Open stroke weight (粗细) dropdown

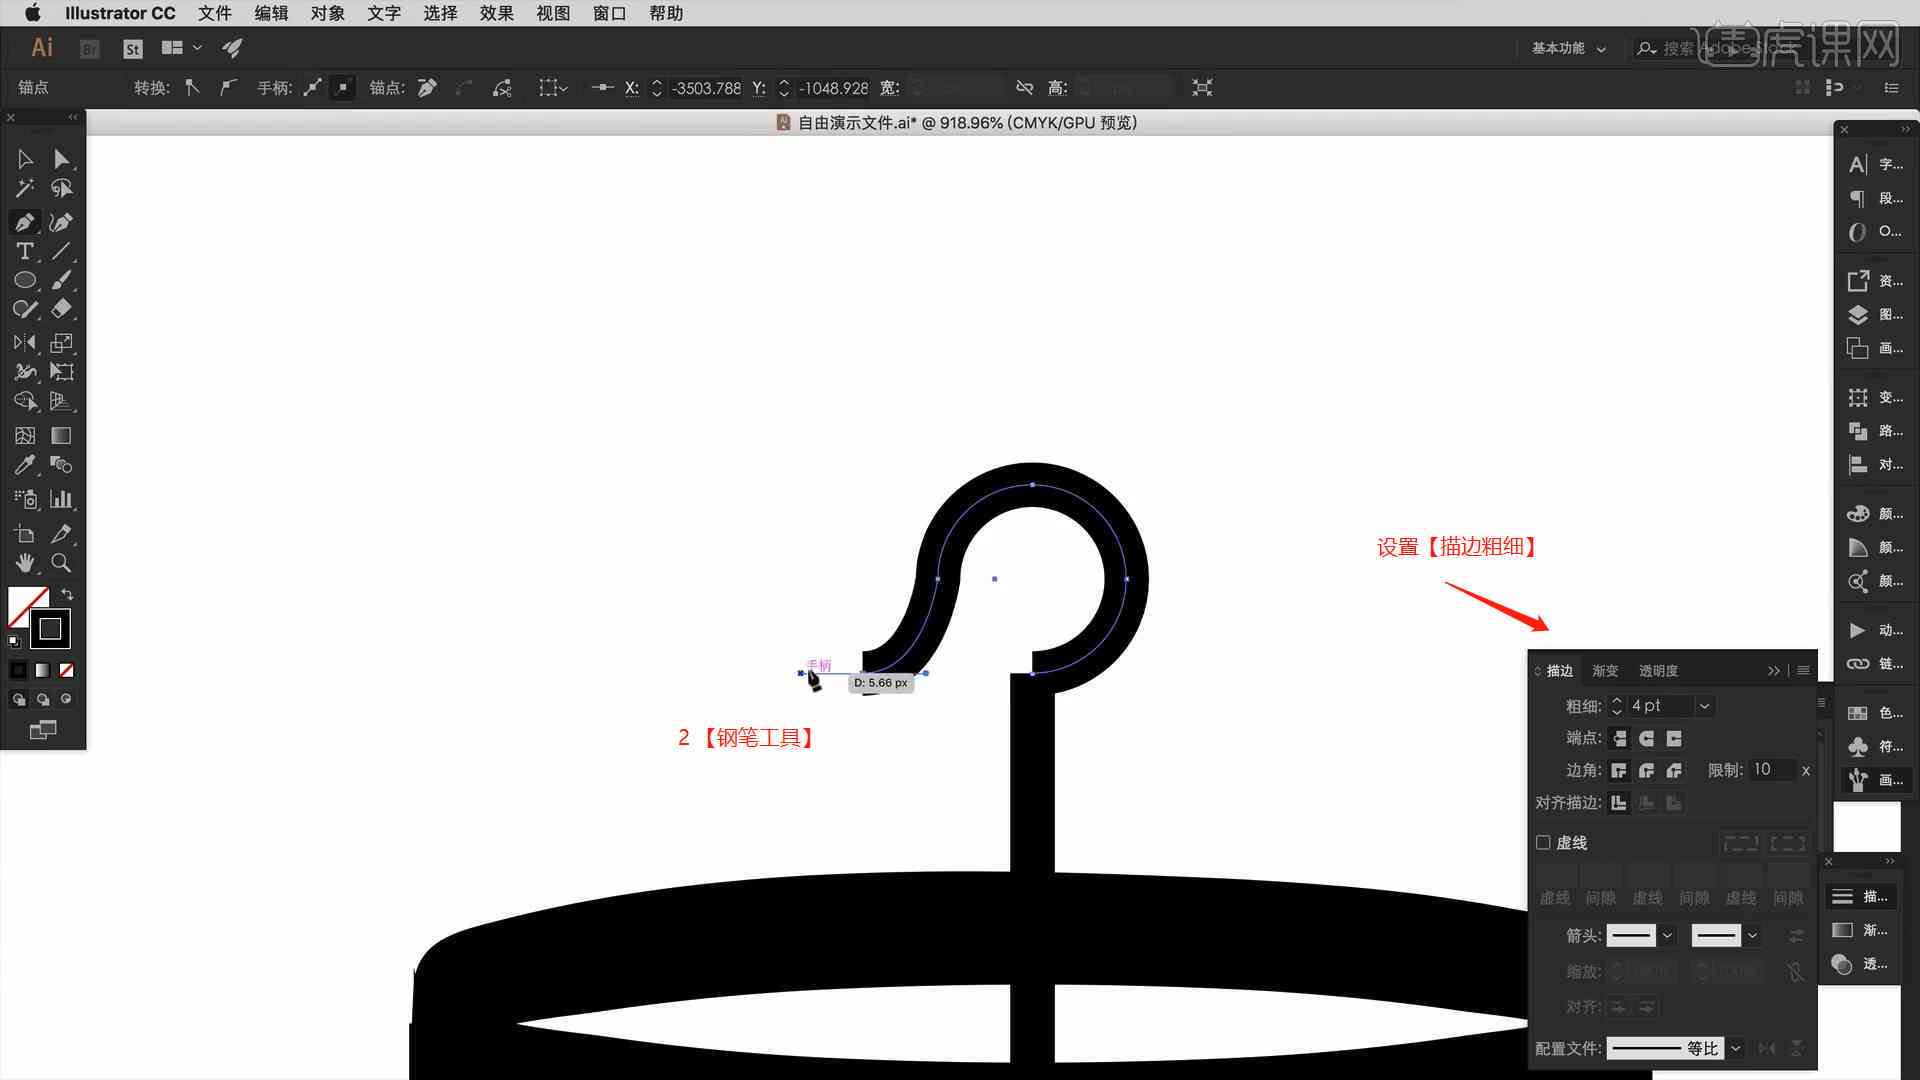pyautogui.click(x=1705, y=706)
